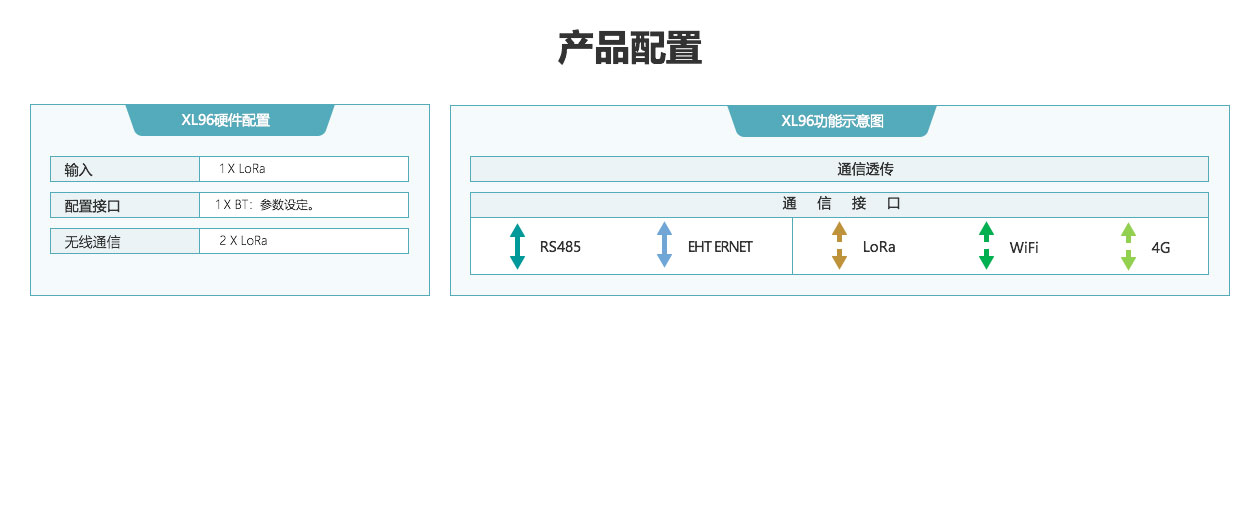
Task: Click the 输入 row label
Action: (x=79, y=170)
